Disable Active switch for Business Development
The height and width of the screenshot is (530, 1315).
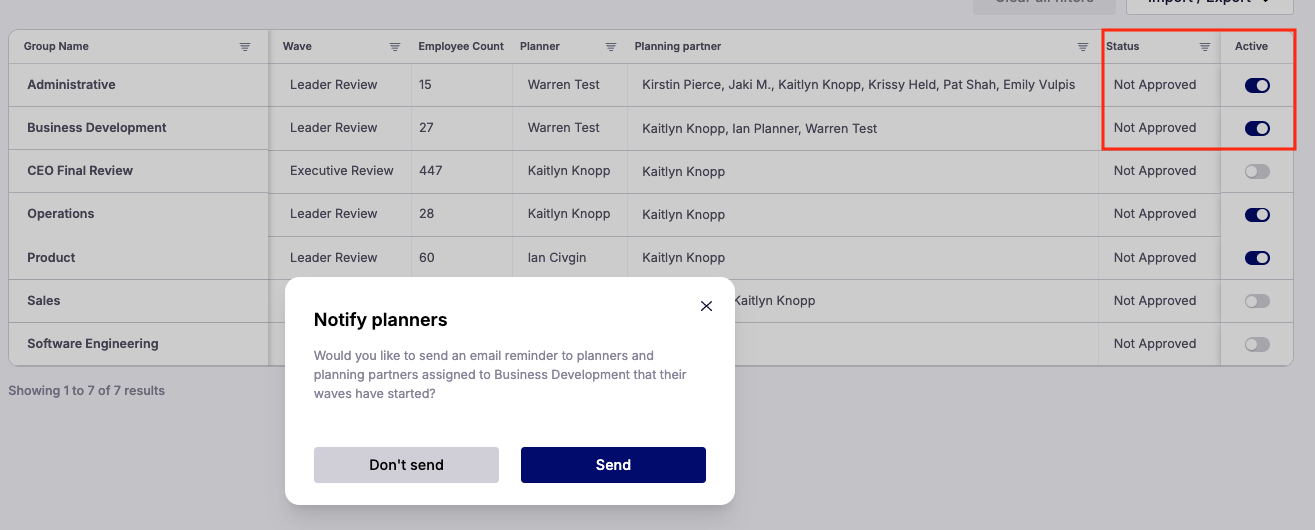[1257, 128]
